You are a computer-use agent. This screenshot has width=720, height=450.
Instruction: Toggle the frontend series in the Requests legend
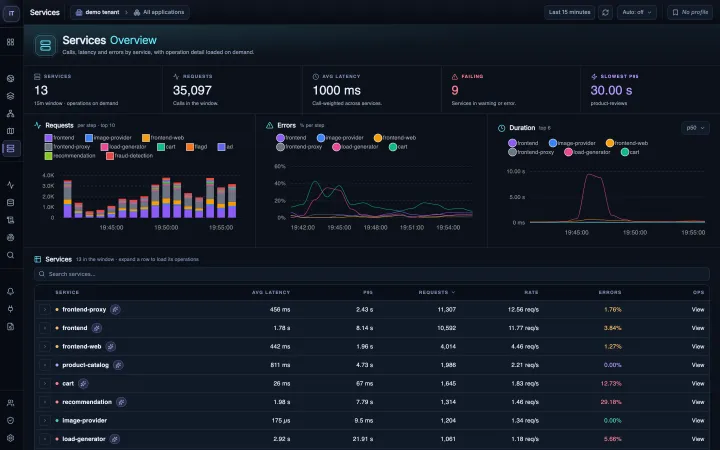(x=59, y=138)
